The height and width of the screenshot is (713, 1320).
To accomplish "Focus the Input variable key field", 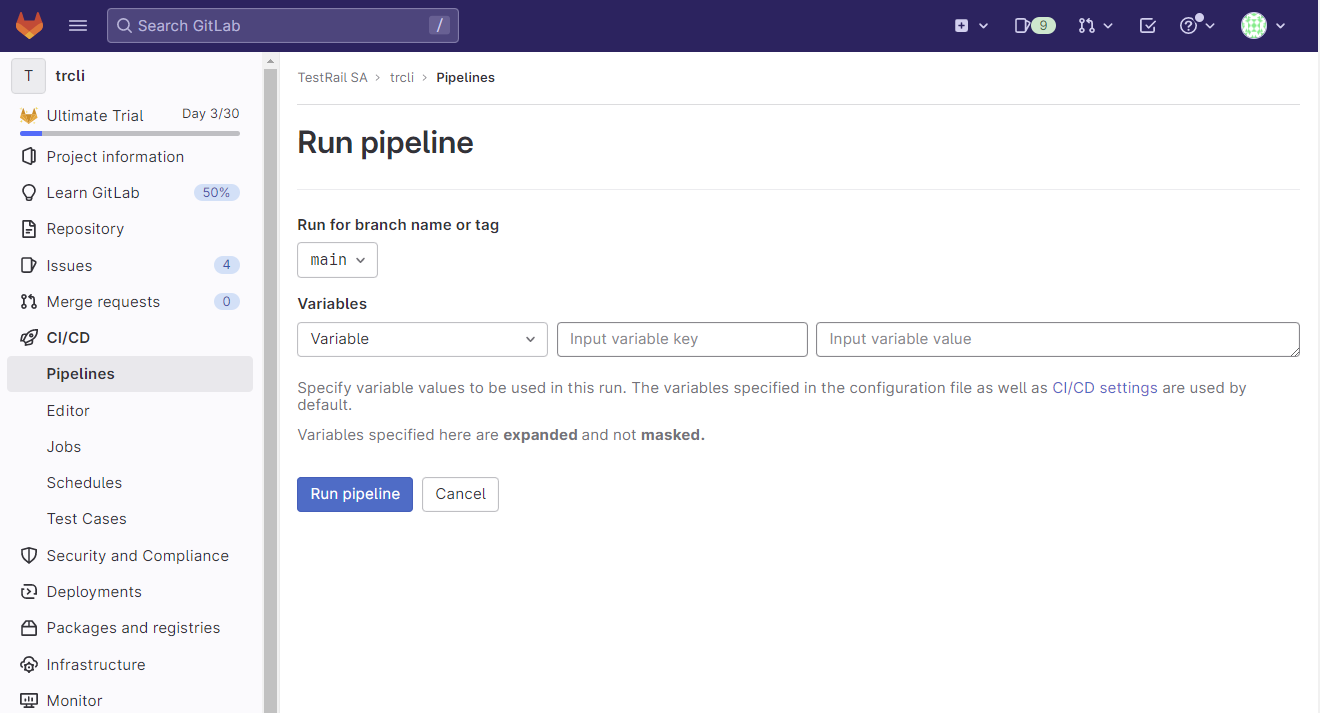I will (682, 339).
